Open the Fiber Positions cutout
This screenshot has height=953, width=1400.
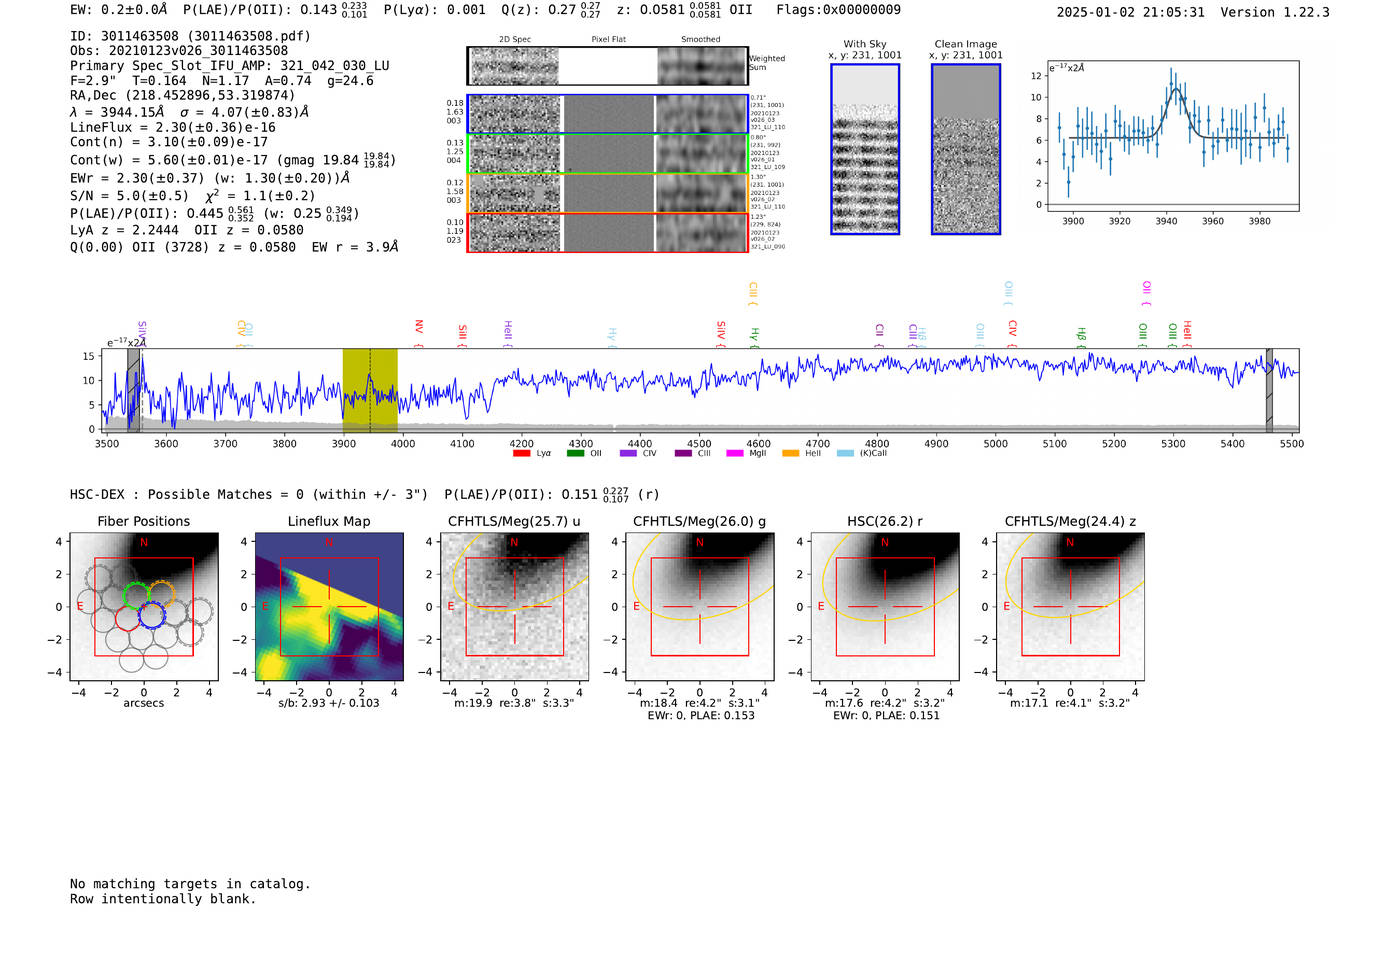[144, 607]
